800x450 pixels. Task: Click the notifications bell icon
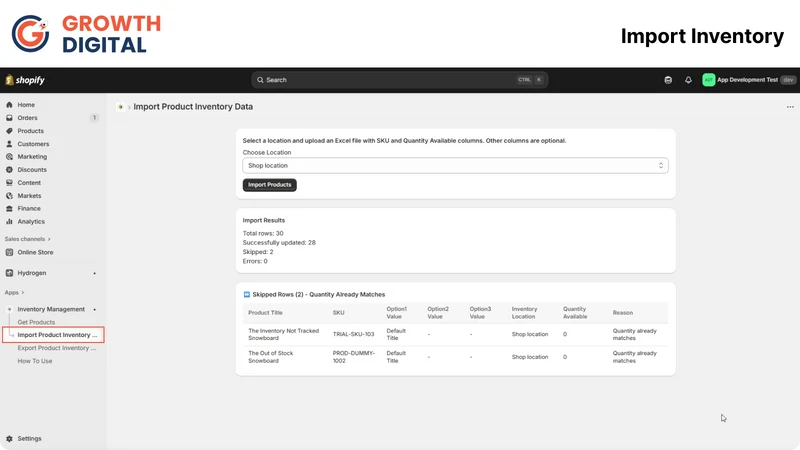pos(688,80)
